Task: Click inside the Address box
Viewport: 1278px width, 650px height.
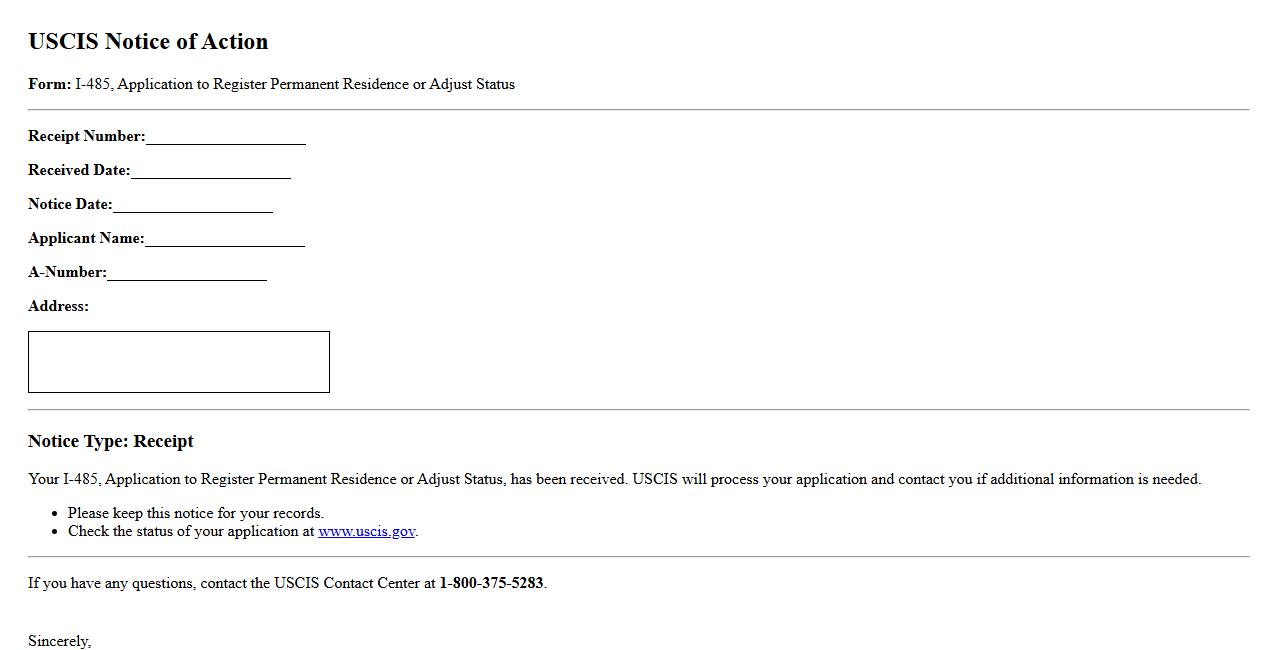Action: pos(179,362)
